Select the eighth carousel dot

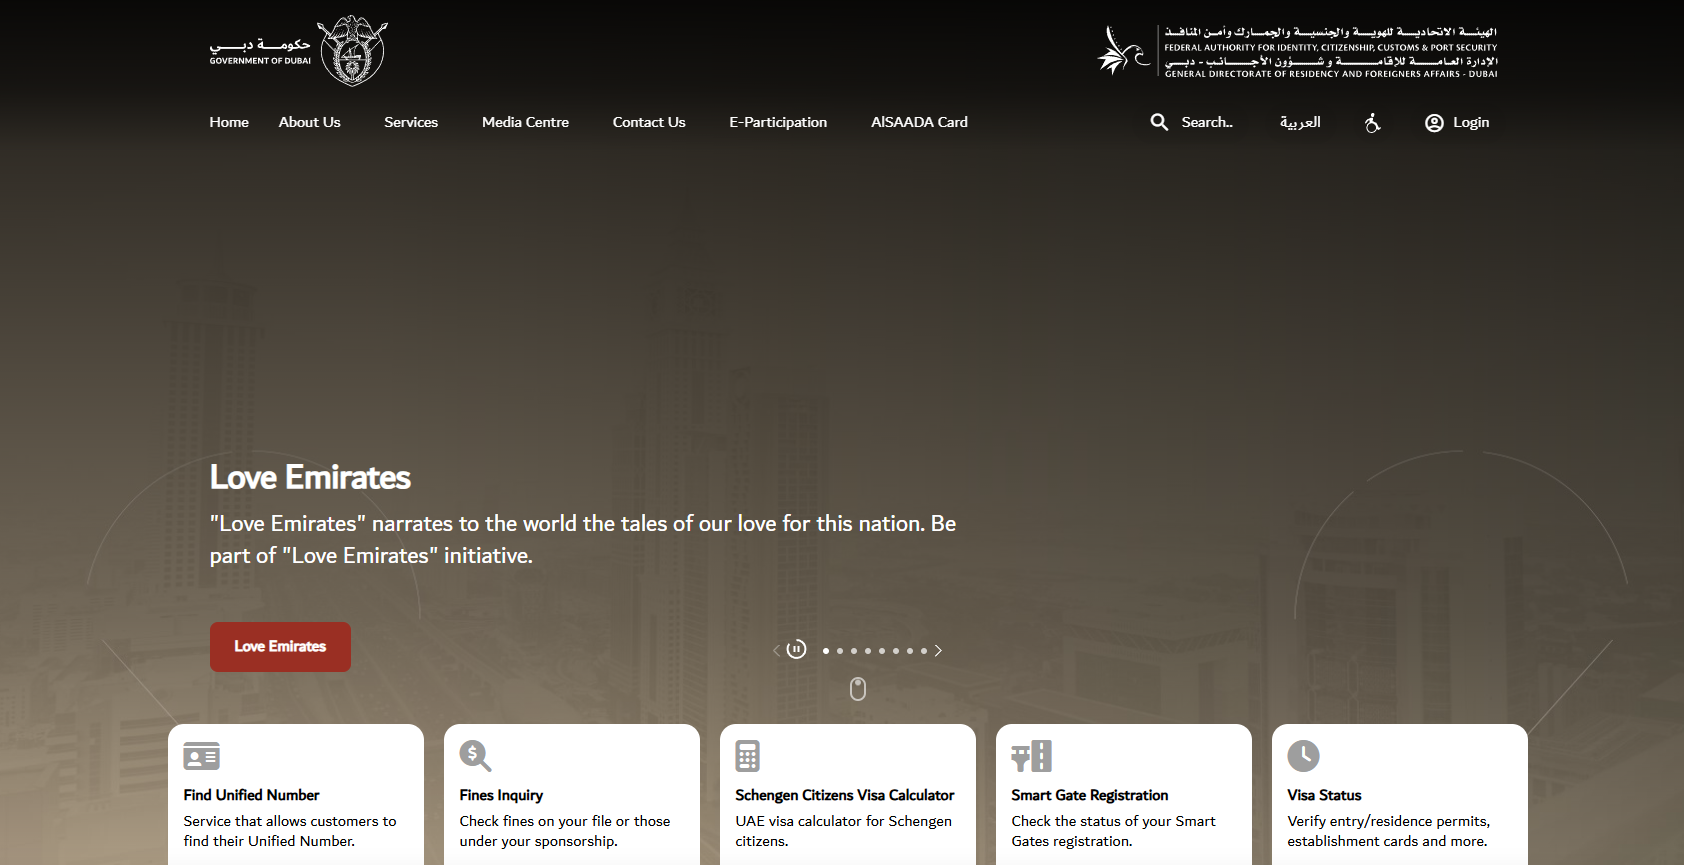tap(924, 651)
